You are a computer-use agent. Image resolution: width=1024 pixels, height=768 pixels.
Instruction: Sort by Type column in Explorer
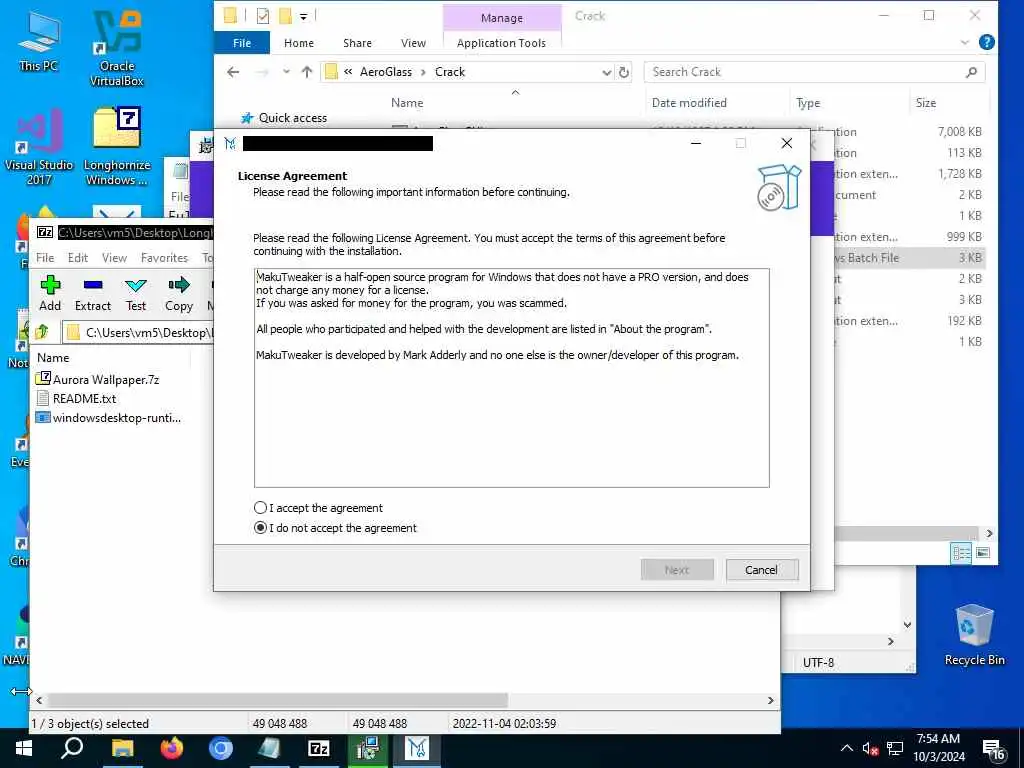pos(808,103)
